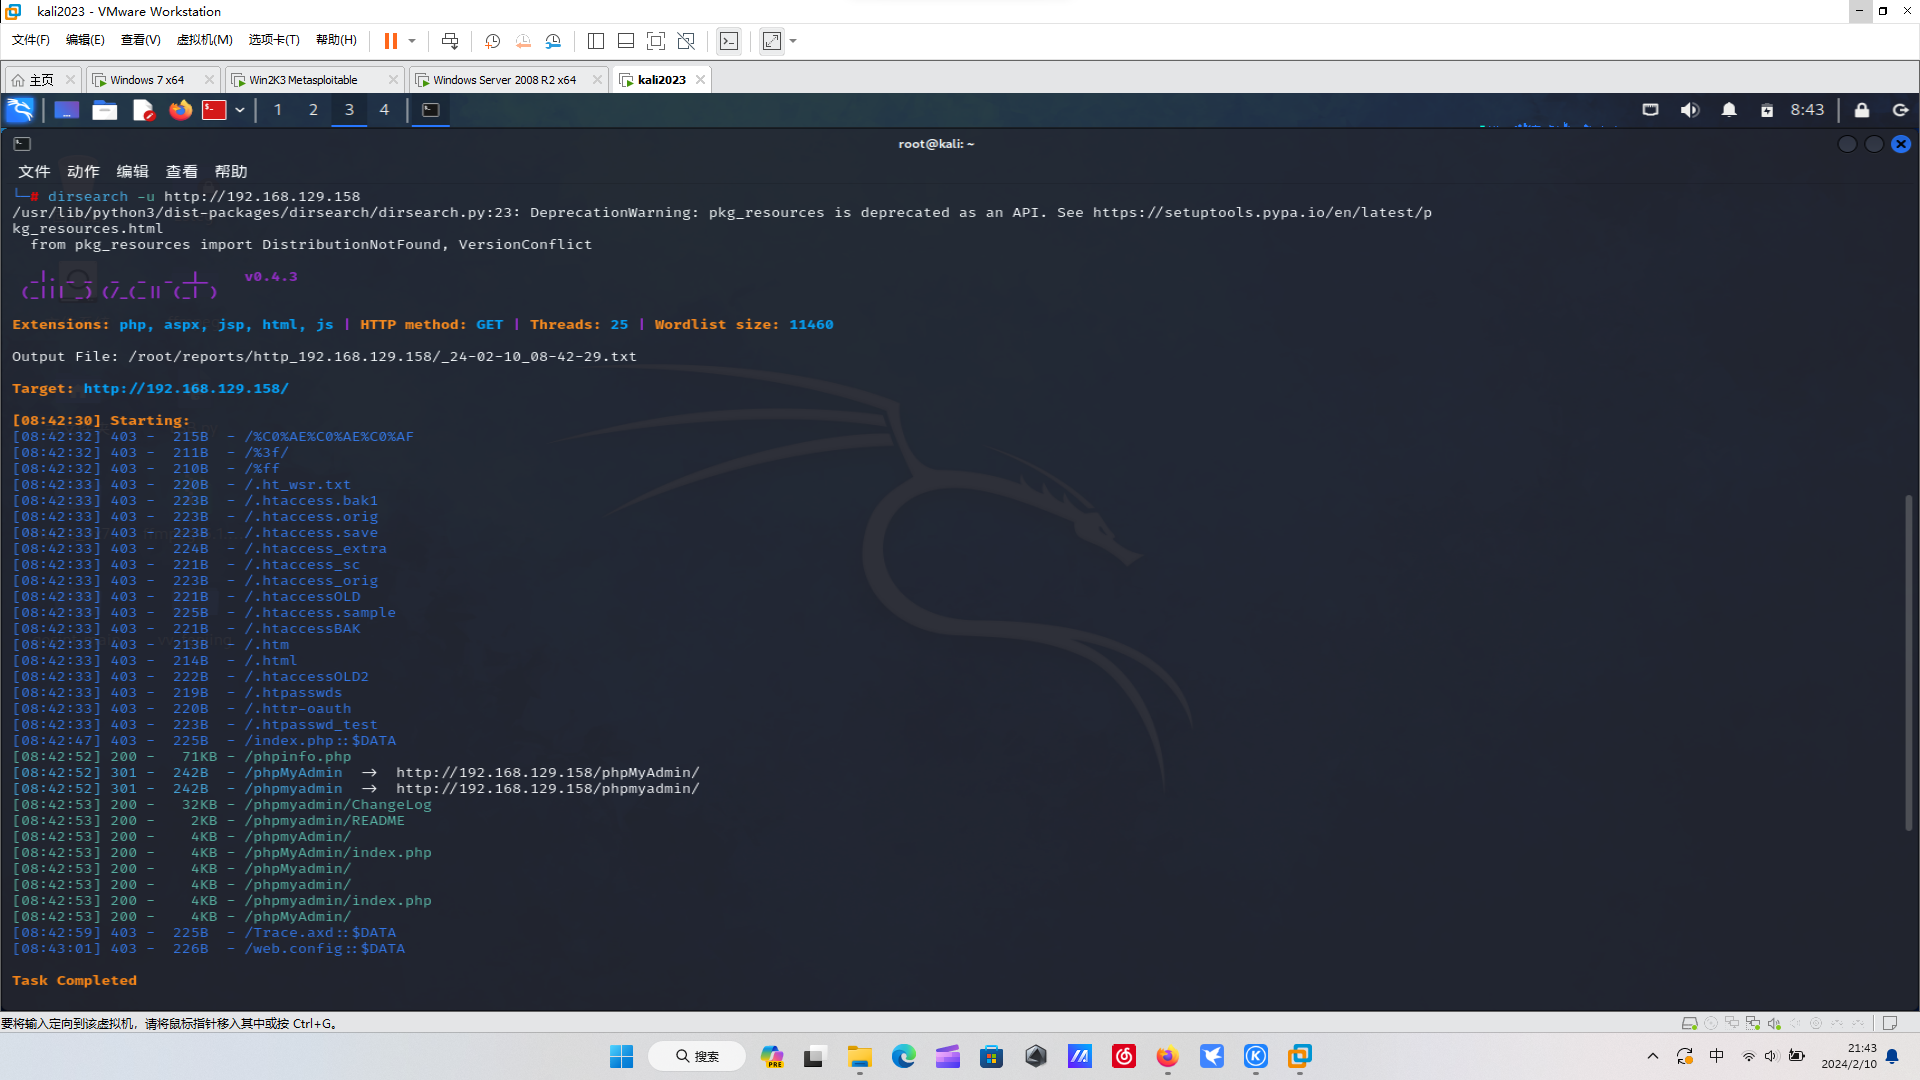
Task: Click the pause virtual machine button
Action: tap(390, 41)
